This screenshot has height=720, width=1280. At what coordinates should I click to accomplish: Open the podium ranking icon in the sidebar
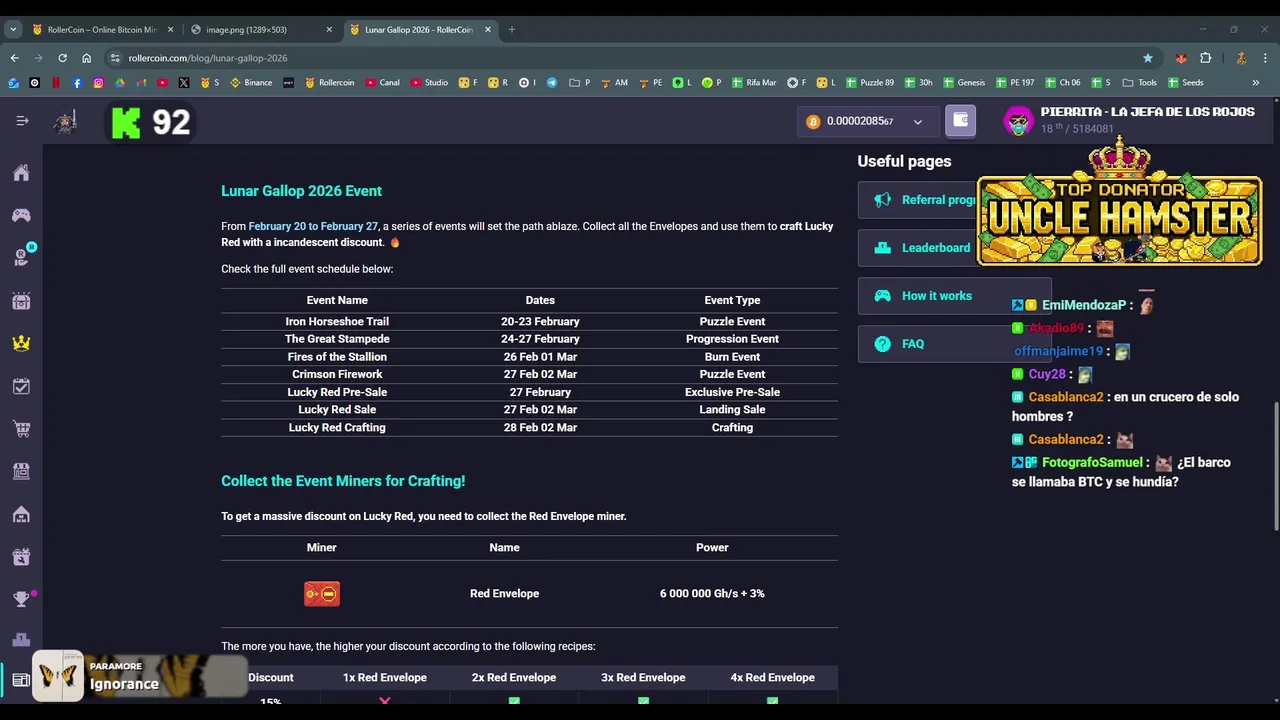pos(21,640)
